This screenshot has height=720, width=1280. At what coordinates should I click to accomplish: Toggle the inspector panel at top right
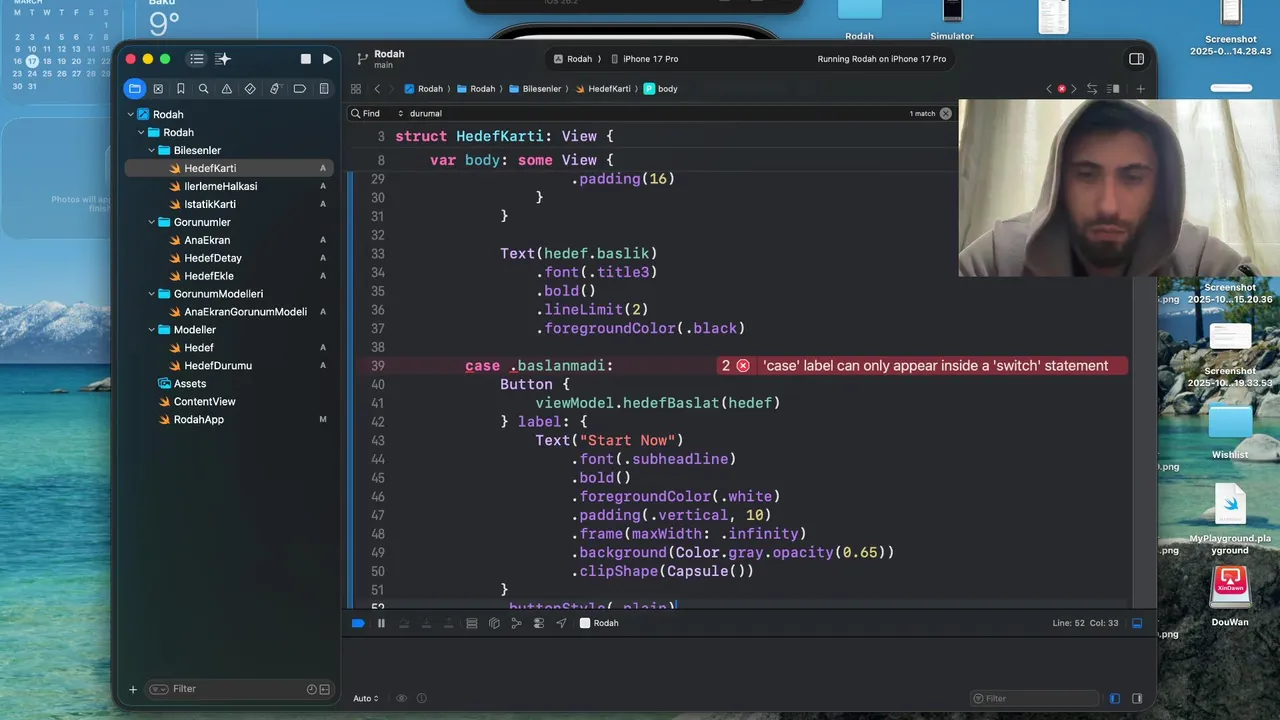[x=1136, y=59]
